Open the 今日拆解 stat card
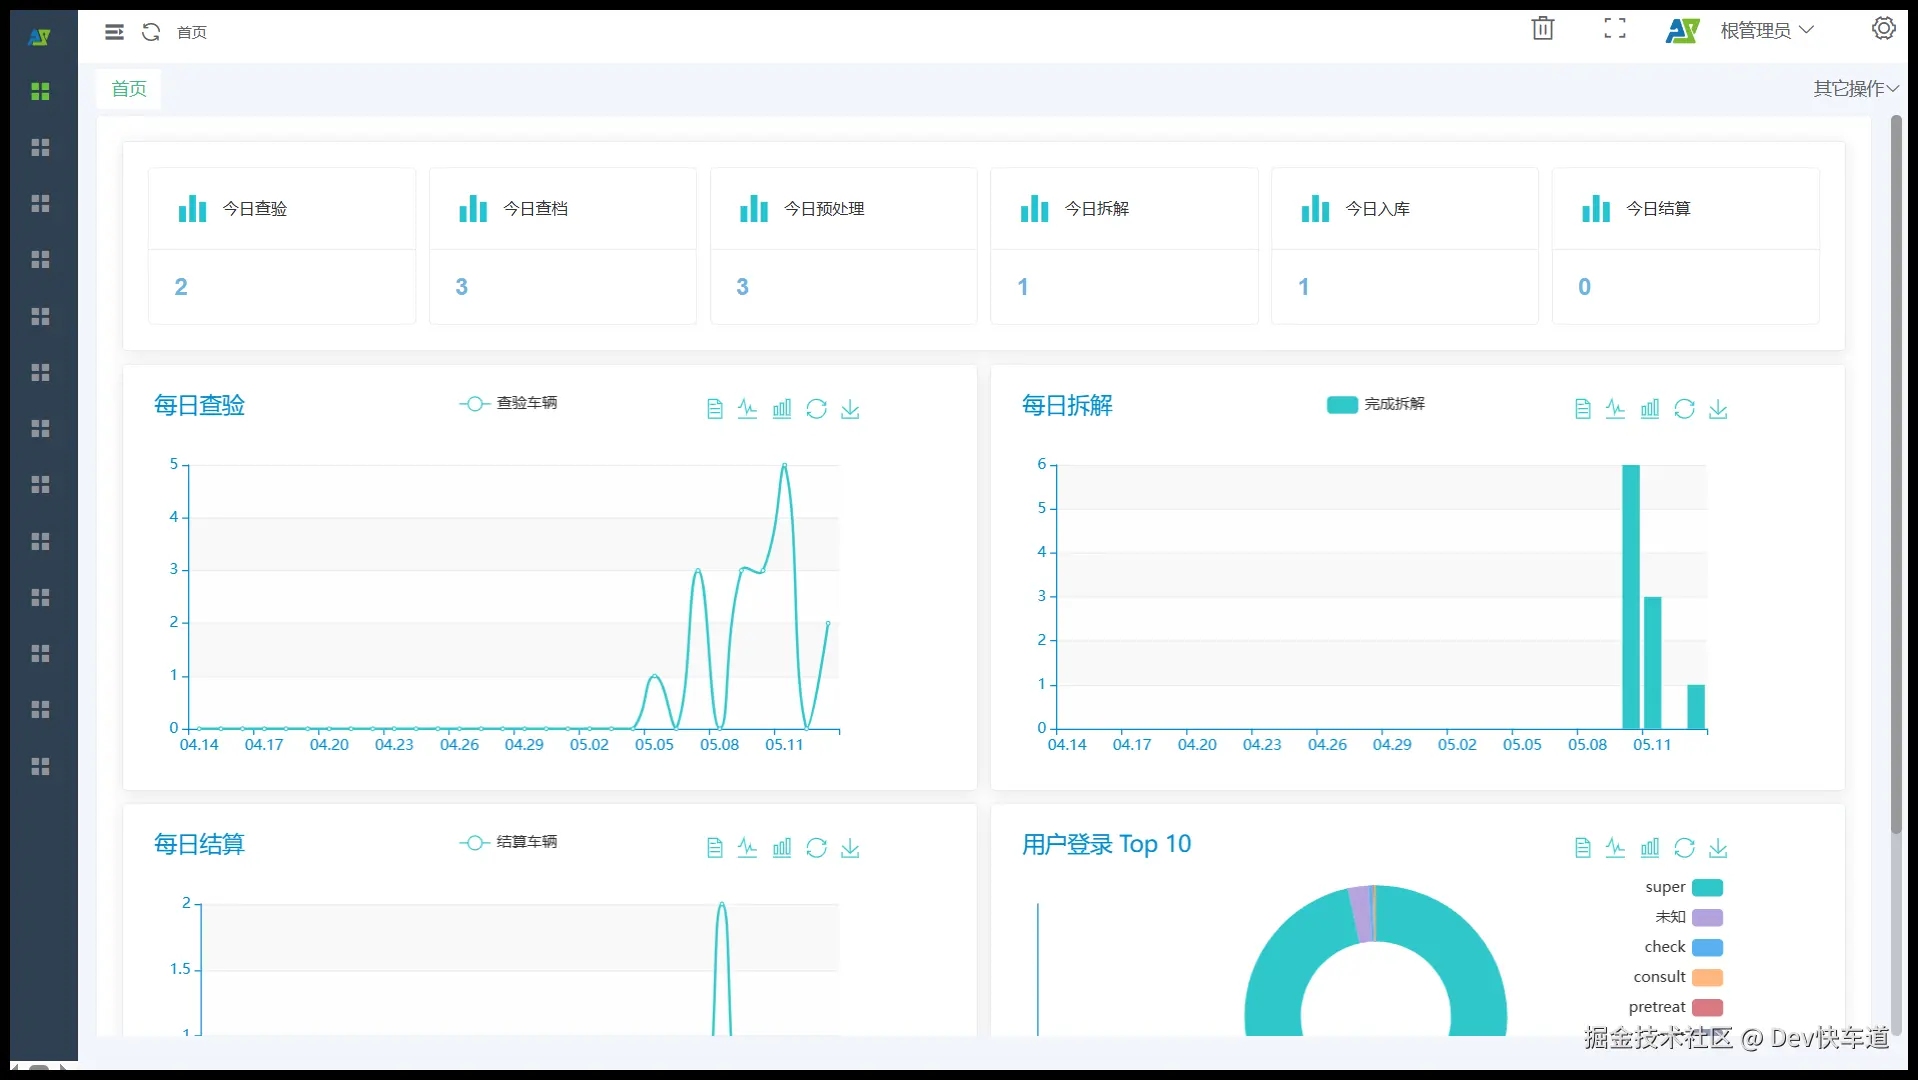Image resolution: width=1918 pixels, height=1080 pixels. (1124, 246)
